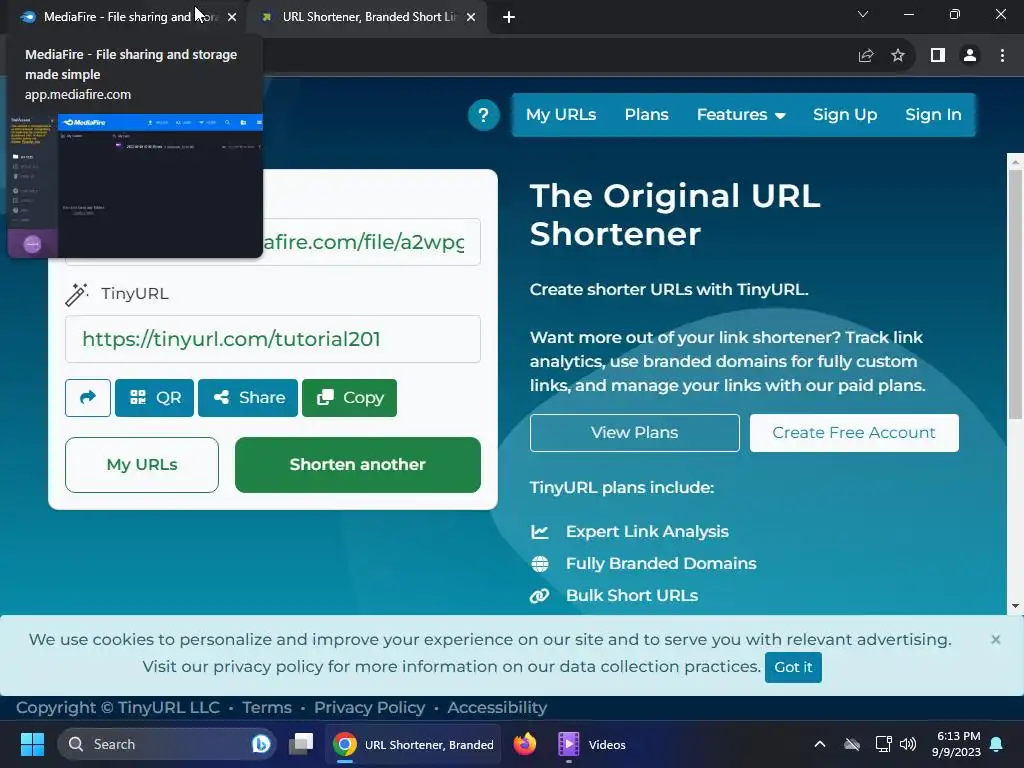Click the OneDrive cloud tray icon
This screenshot has width=1024, height=768.
click(852, 744)
